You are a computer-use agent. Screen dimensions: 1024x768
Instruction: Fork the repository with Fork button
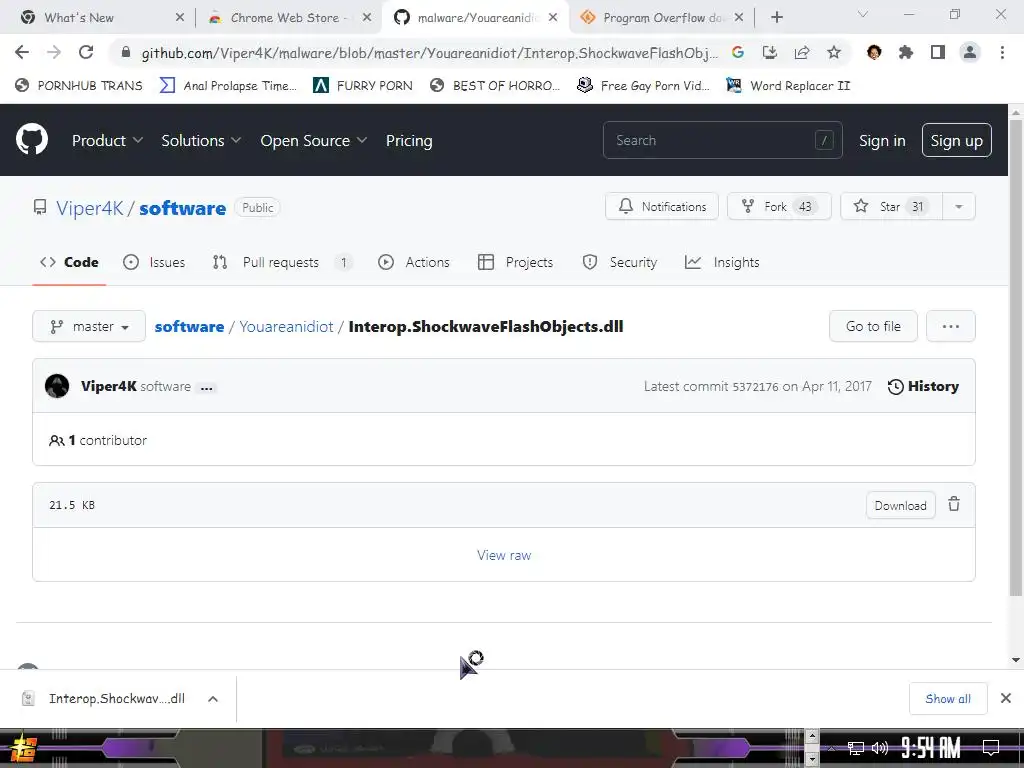point(778,206)
